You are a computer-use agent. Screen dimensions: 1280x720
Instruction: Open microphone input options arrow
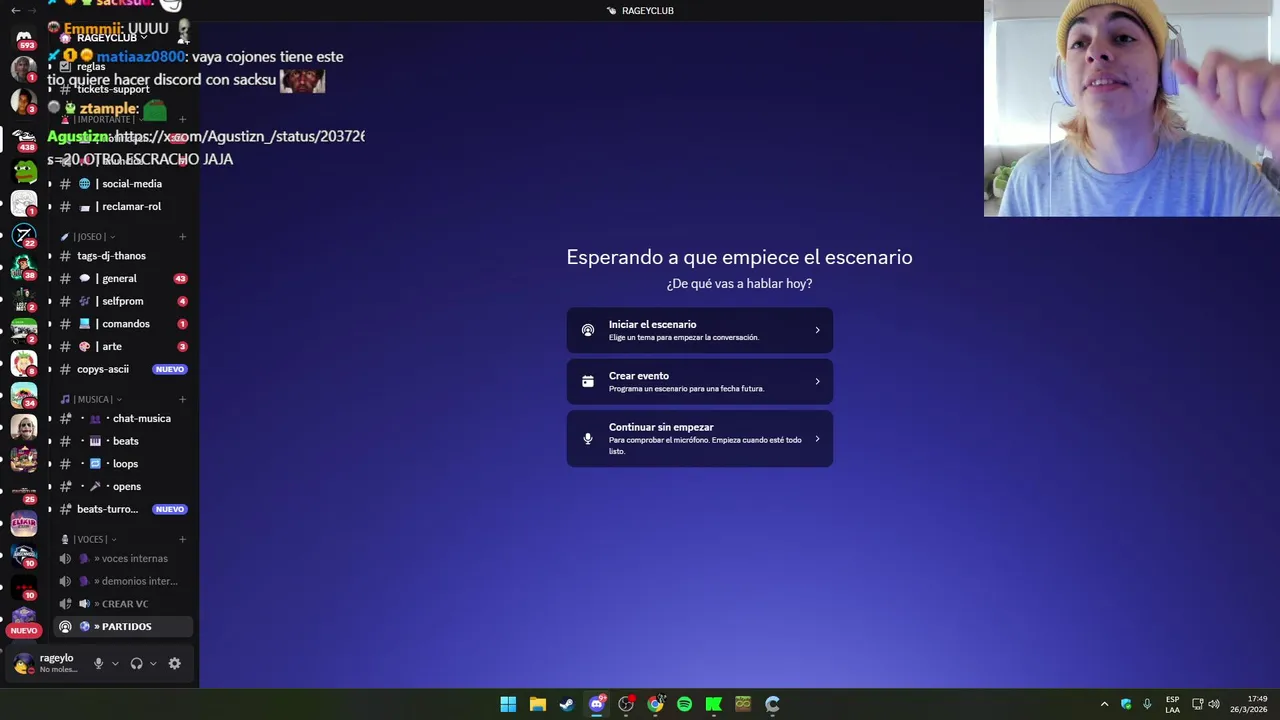[115, 663]
